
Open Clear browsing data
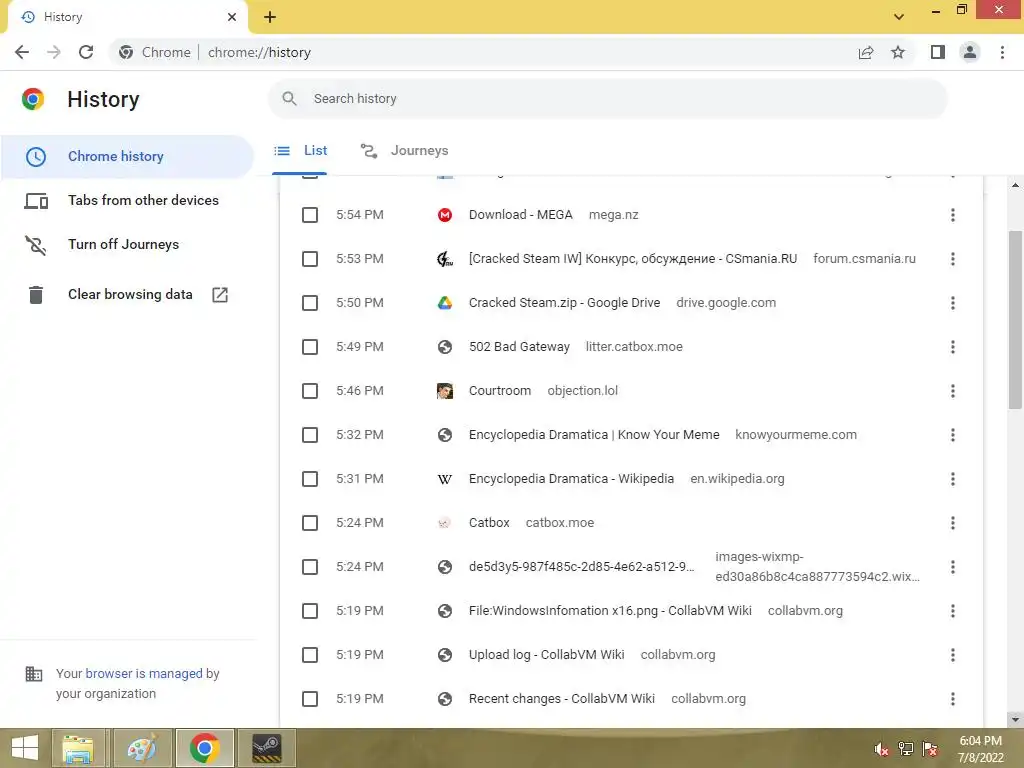[127, 295]
